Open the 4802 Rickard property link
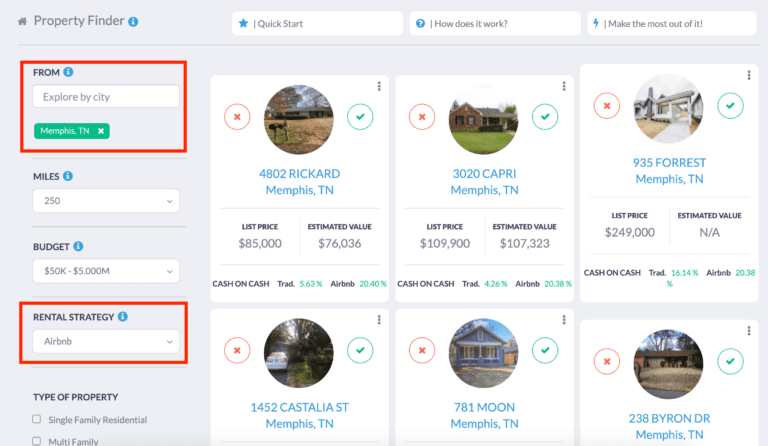 299,174
